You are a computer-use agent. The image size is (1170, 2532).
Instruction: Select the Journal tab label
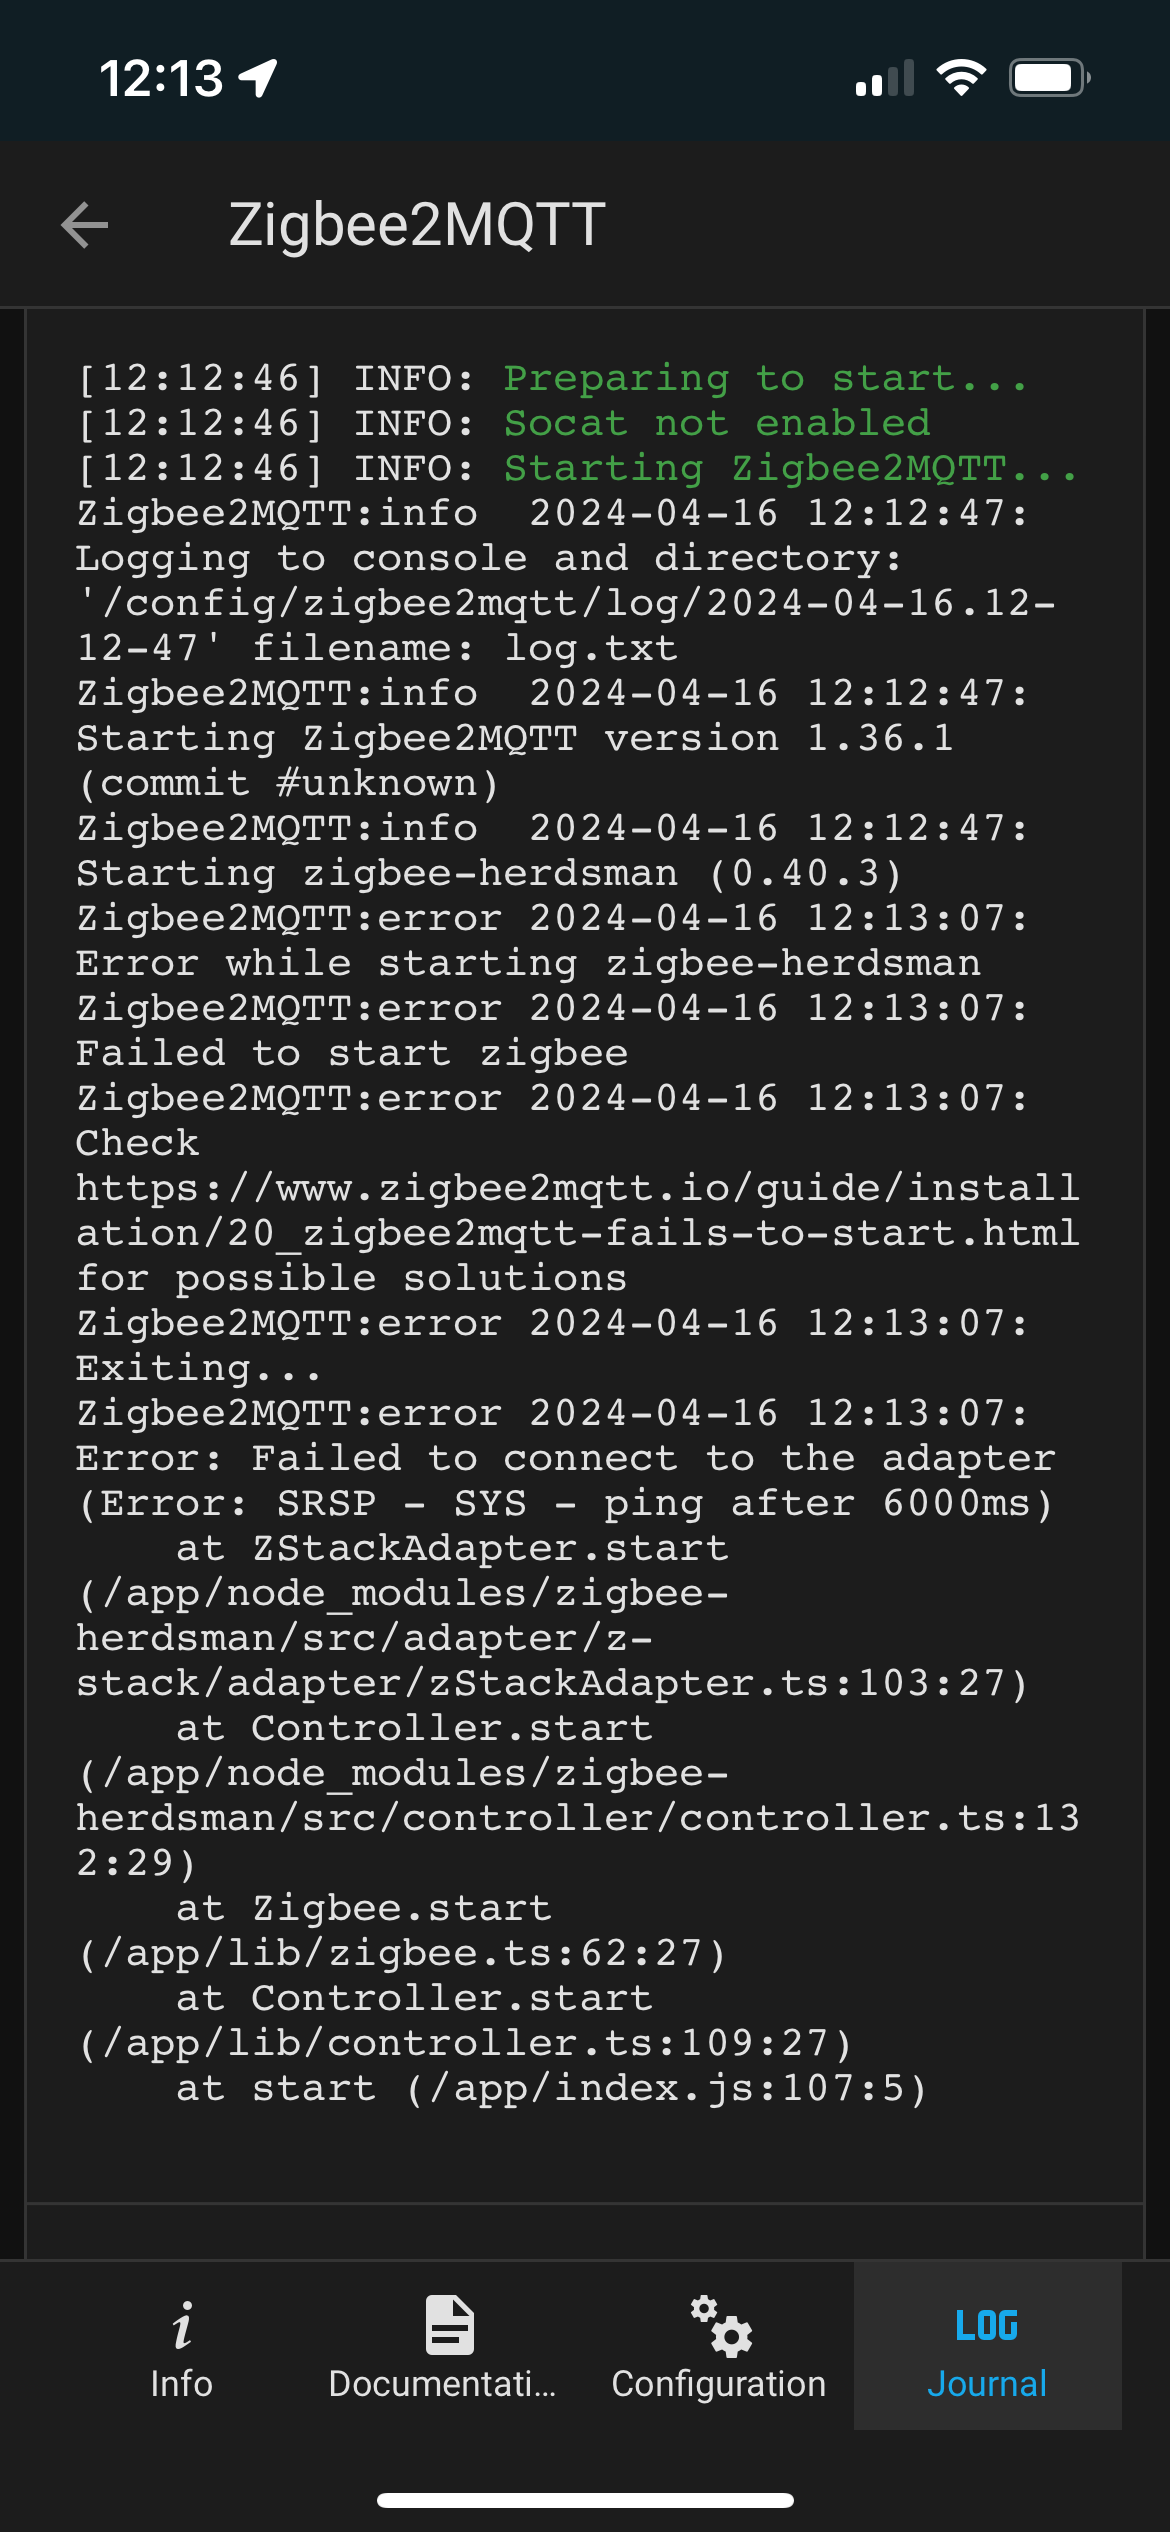coord(987,2383)
